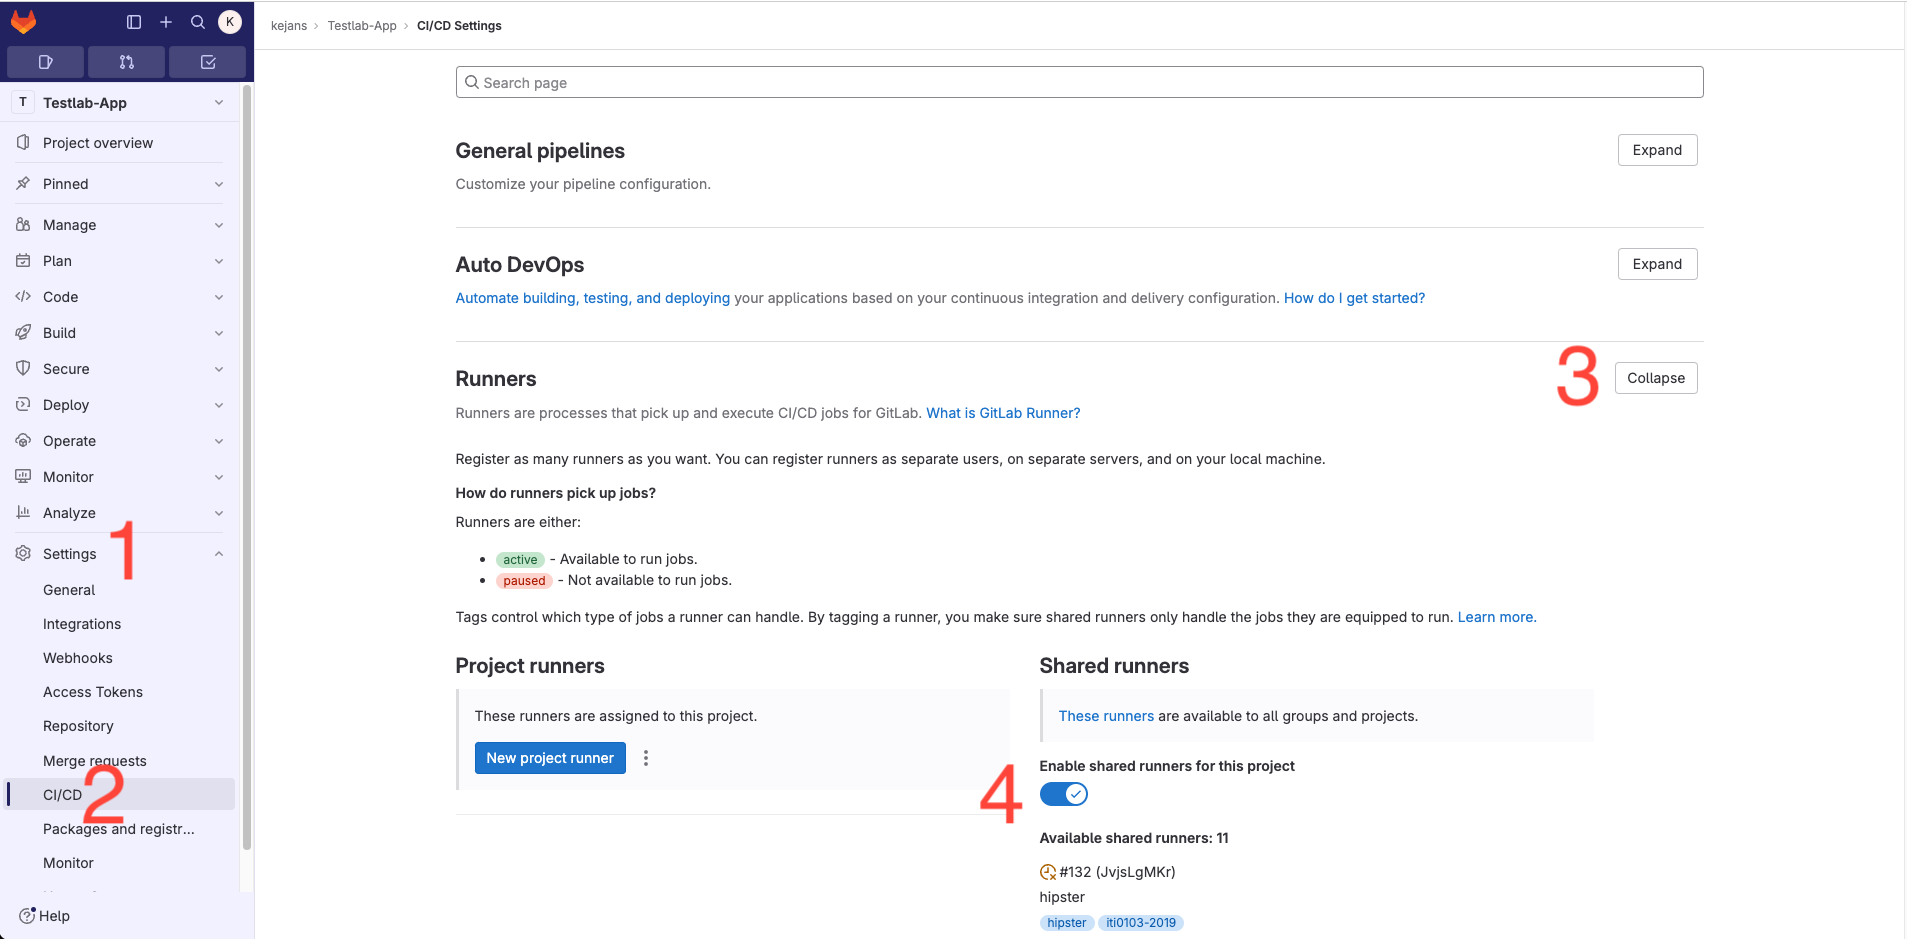Open the Learn more link about tags
This screenshot has height=939, width=1907.
coord(1497,617)
